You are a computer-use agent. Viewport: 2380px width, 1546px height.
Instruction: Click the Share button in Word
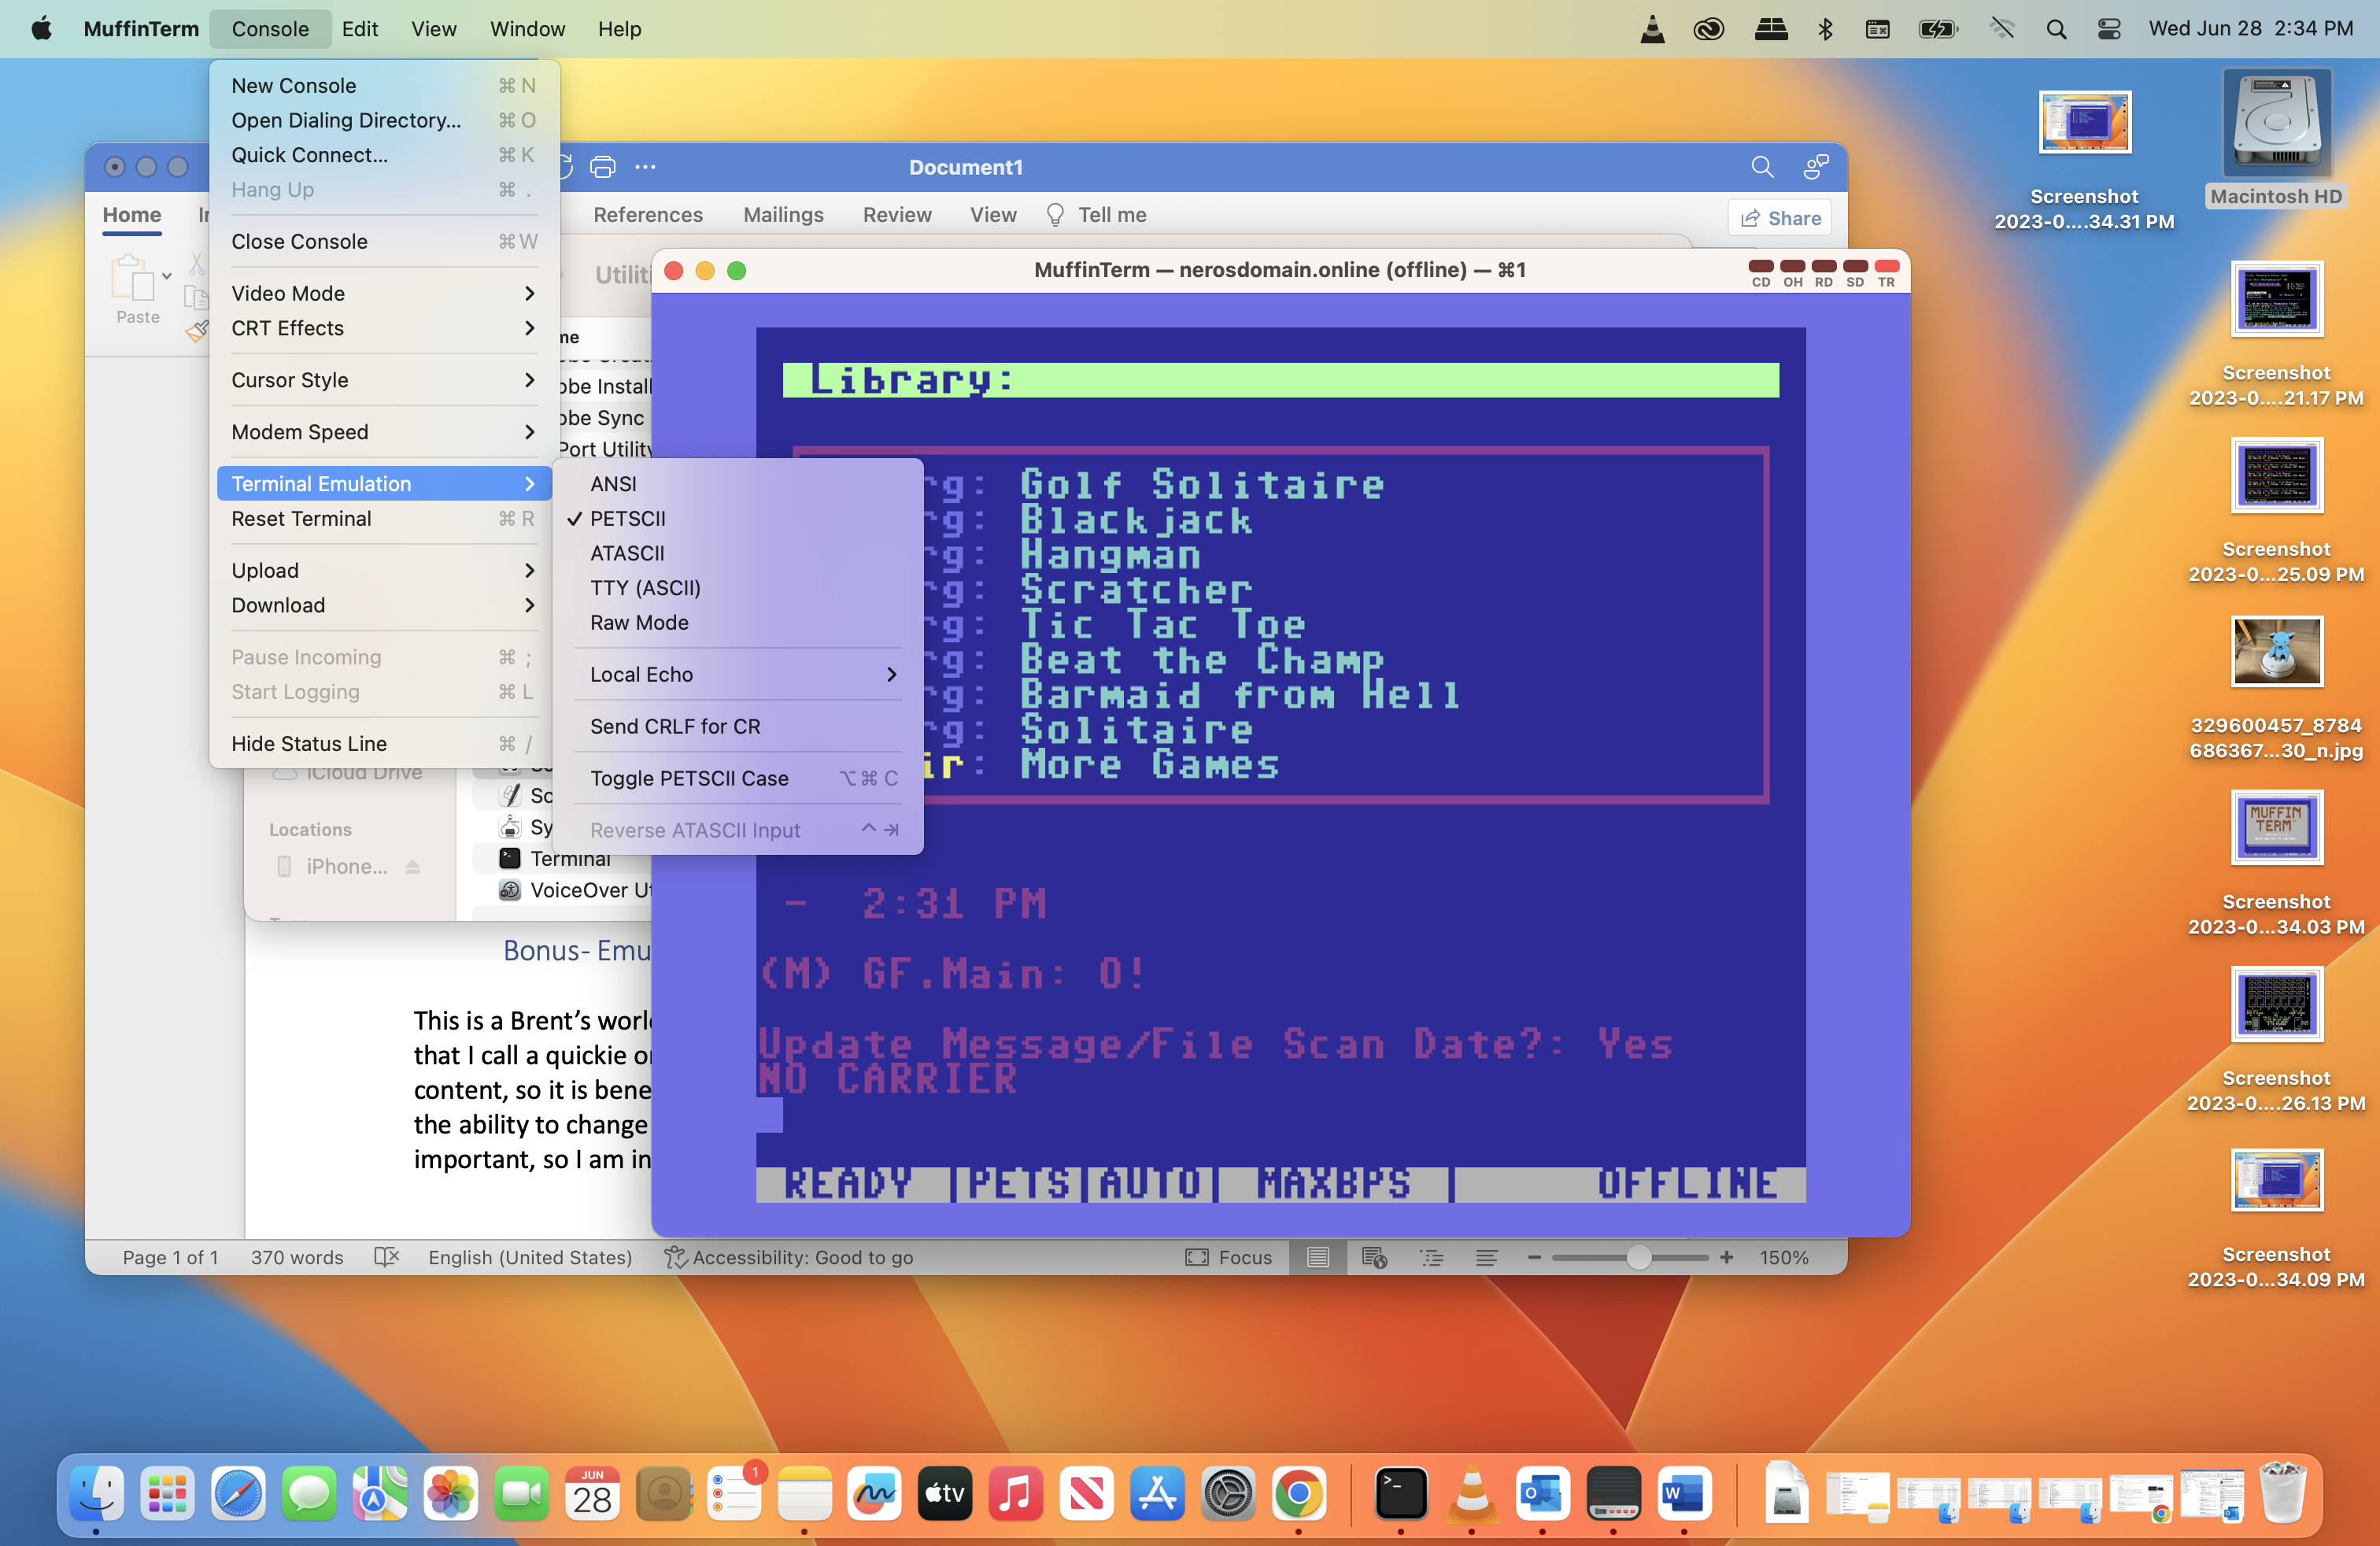[x=1780, y=218]
